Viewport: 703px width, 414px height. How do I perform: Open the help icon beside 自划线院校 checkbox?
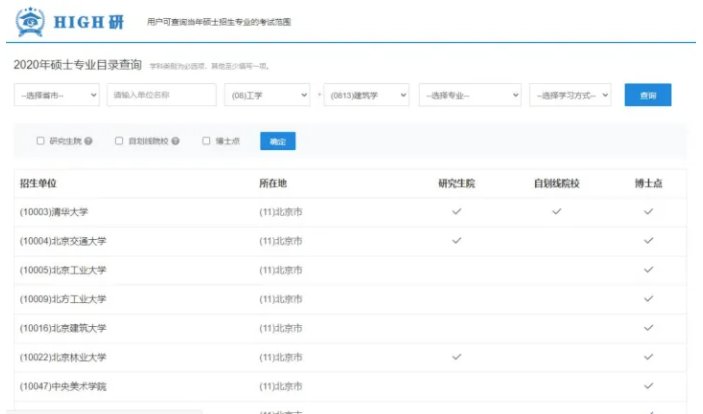pyautogui.click(x=175, y=141)
